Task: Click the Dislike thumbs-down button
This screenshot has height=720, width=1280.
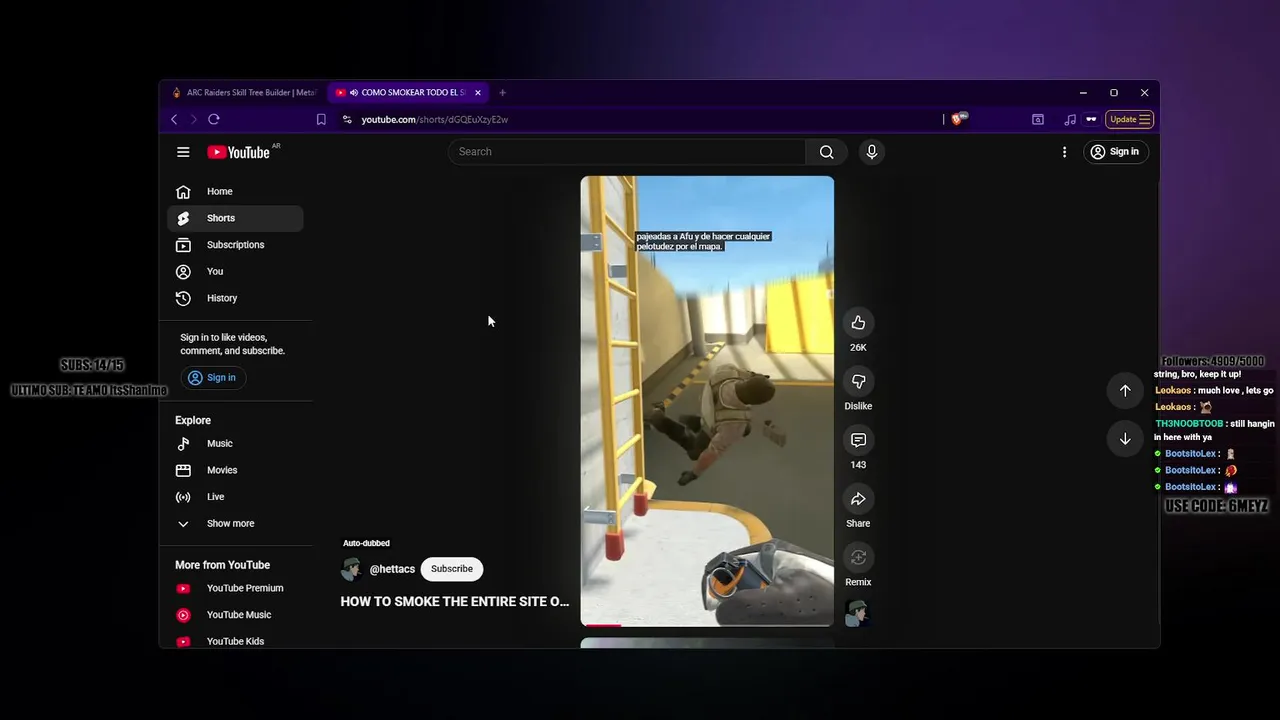Action: pyautogui.click(x=858, y=382)
